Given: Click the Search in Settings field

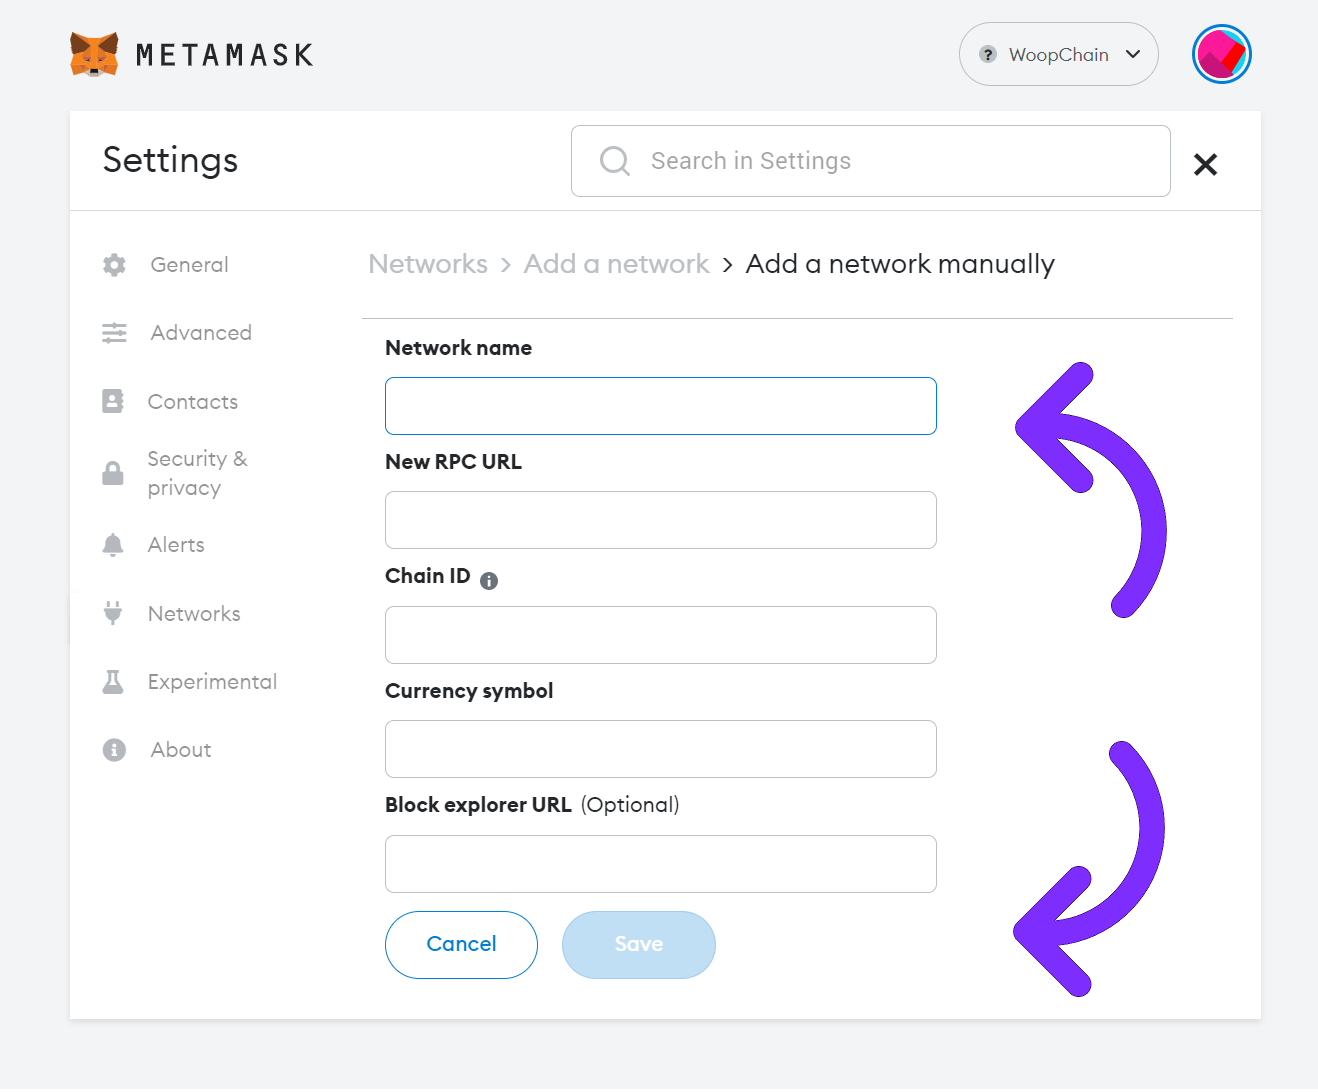Looking at the screenshot, I should click(870, 161).
